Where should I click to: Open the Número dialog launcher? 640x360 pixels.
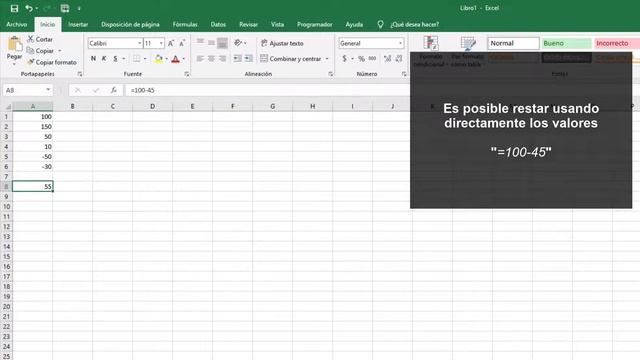coord(404,74)
